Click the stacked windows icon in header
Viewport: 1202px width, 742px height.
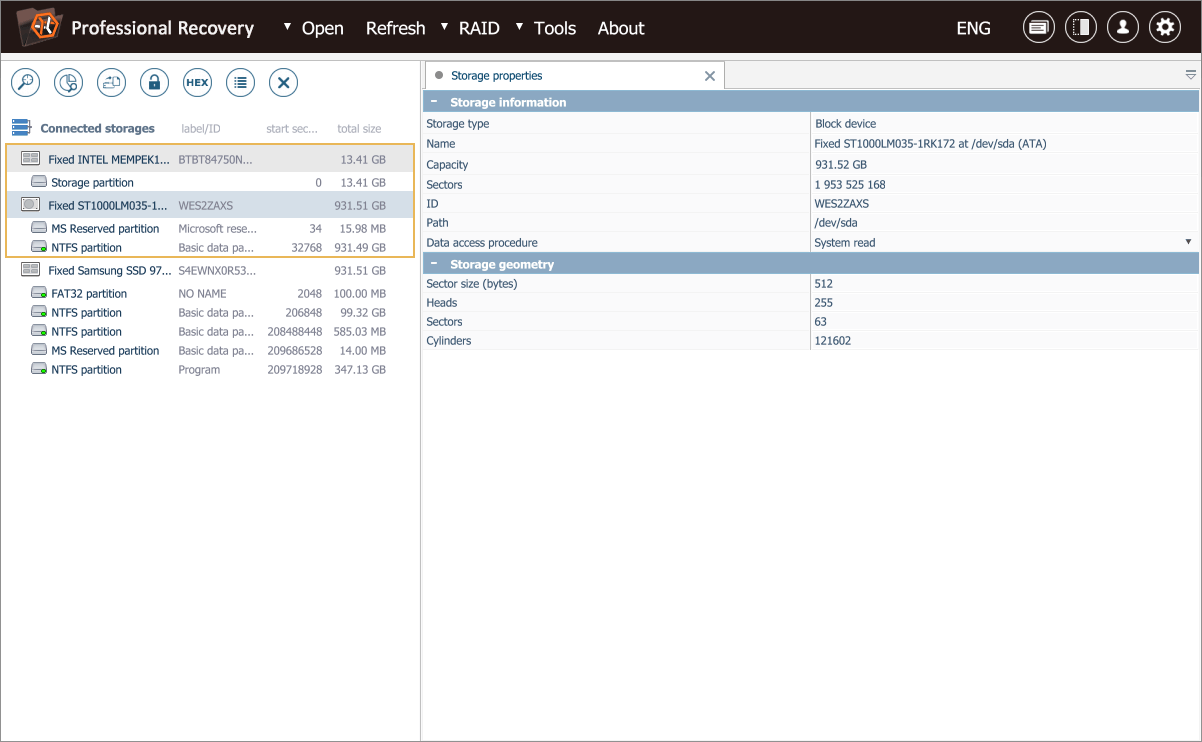click(1038, 28)
